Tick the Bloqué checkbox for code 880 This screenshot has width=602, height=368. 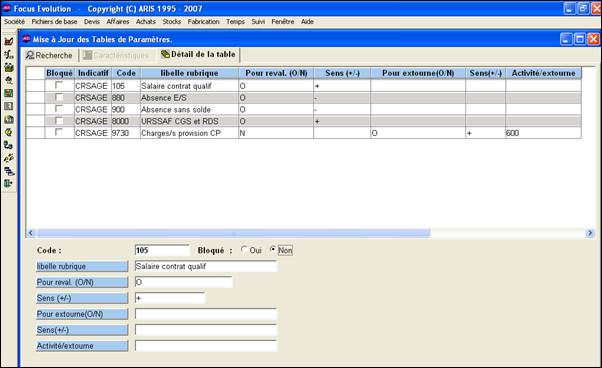click(59, 97)
